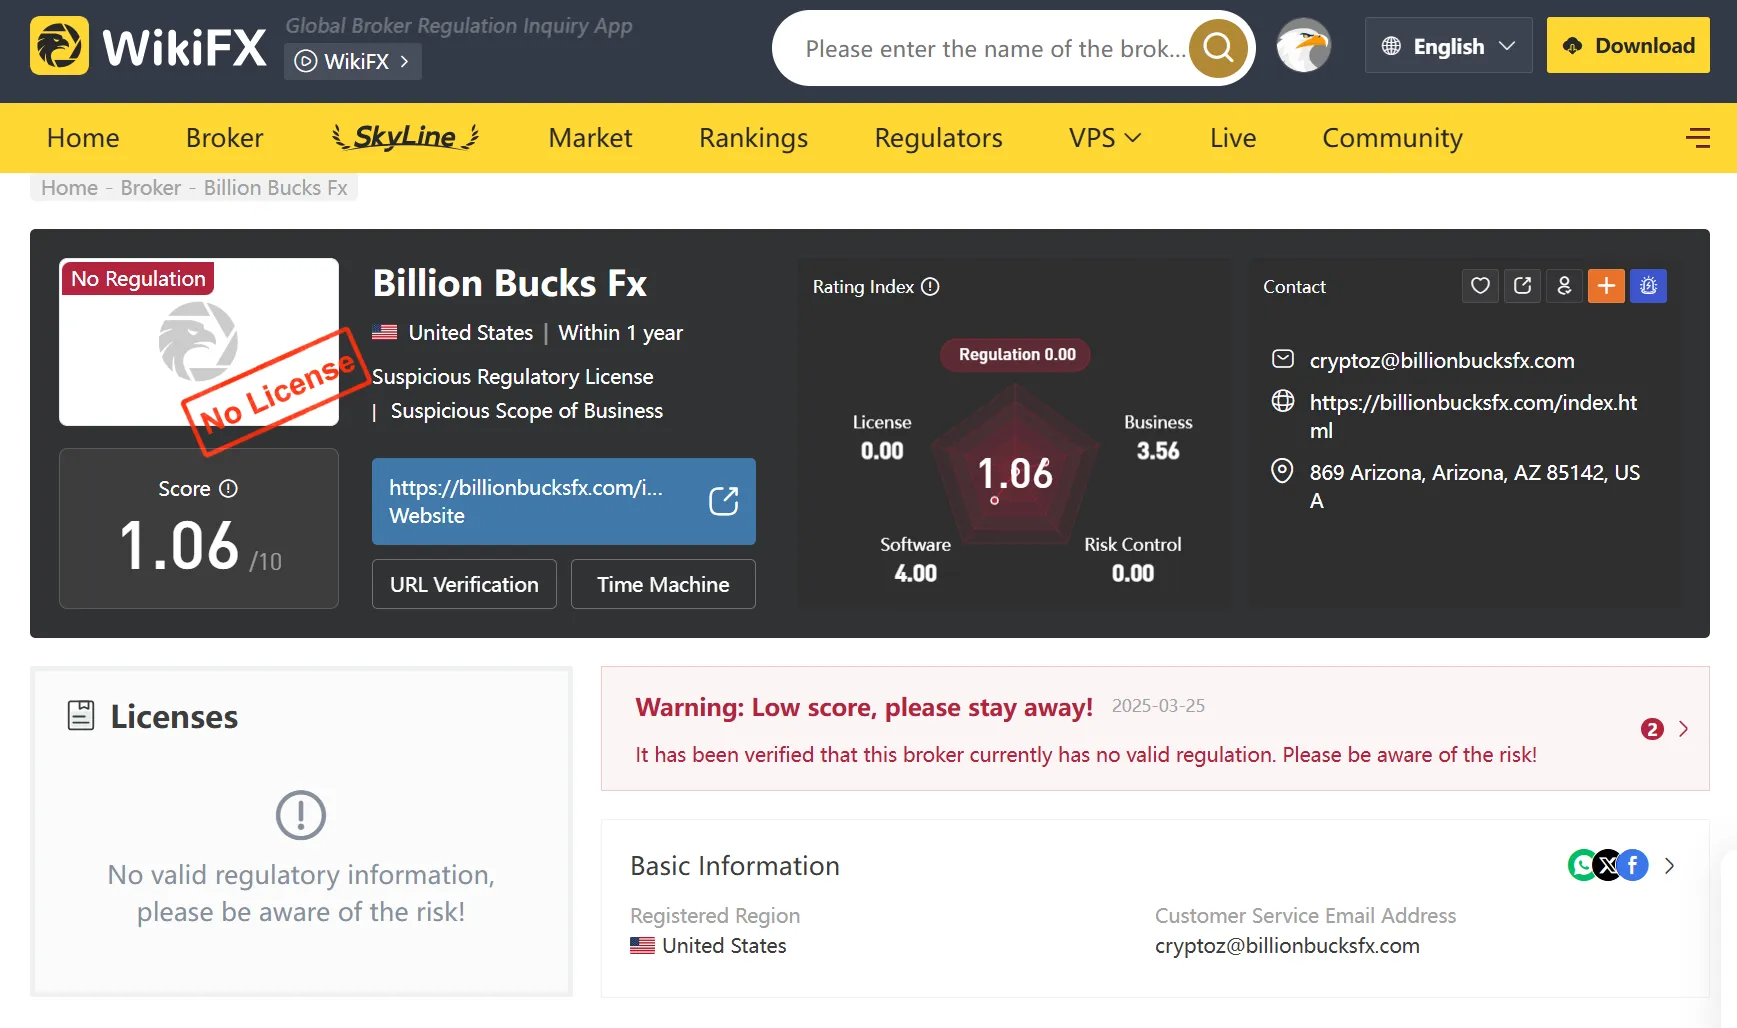1737x1028 pixels.
Task: Click the yellow Download button
Action: coord(1628,45)
